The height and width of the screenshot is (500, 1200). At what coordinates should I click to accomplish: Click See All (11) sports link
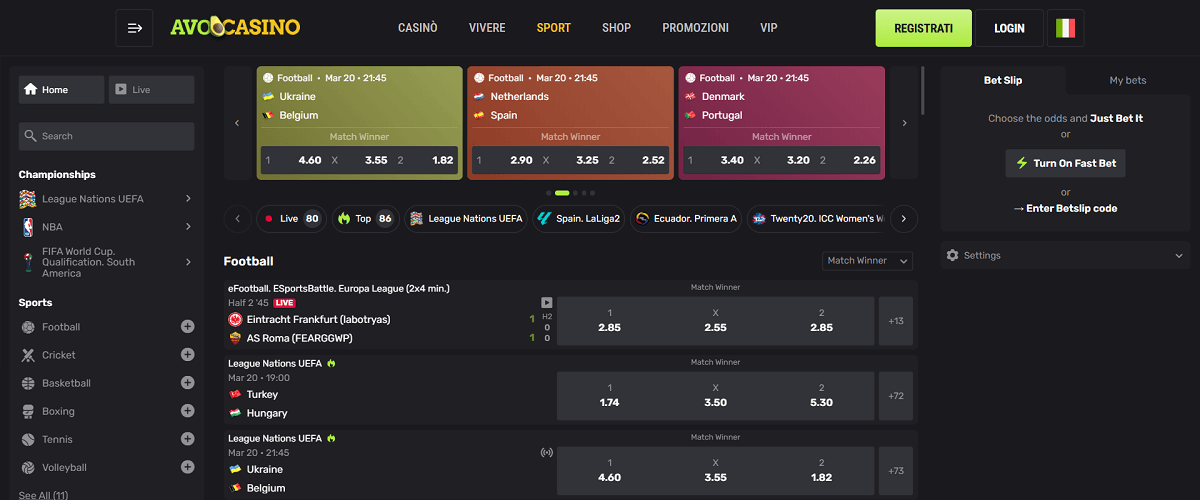point(43,495)
